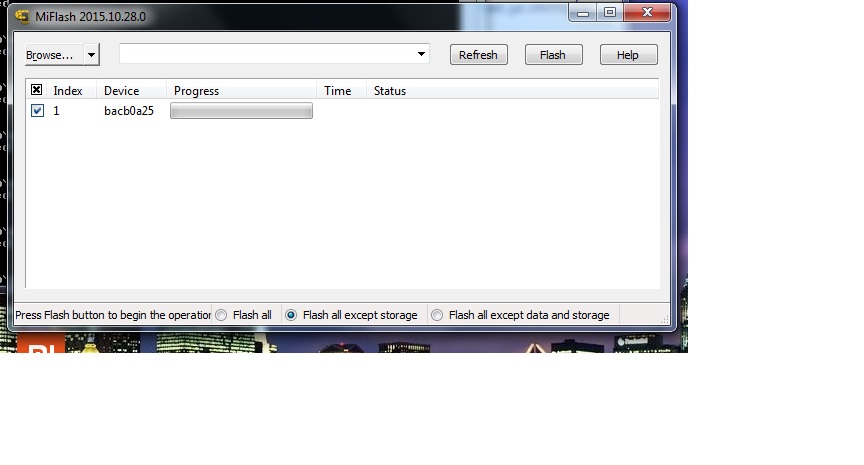Image resolution: width=864 pixels, height=465 pixels.
Task: Click status text Press Flash button to begin
Action: pyautogui.click(x=113, y=315)
